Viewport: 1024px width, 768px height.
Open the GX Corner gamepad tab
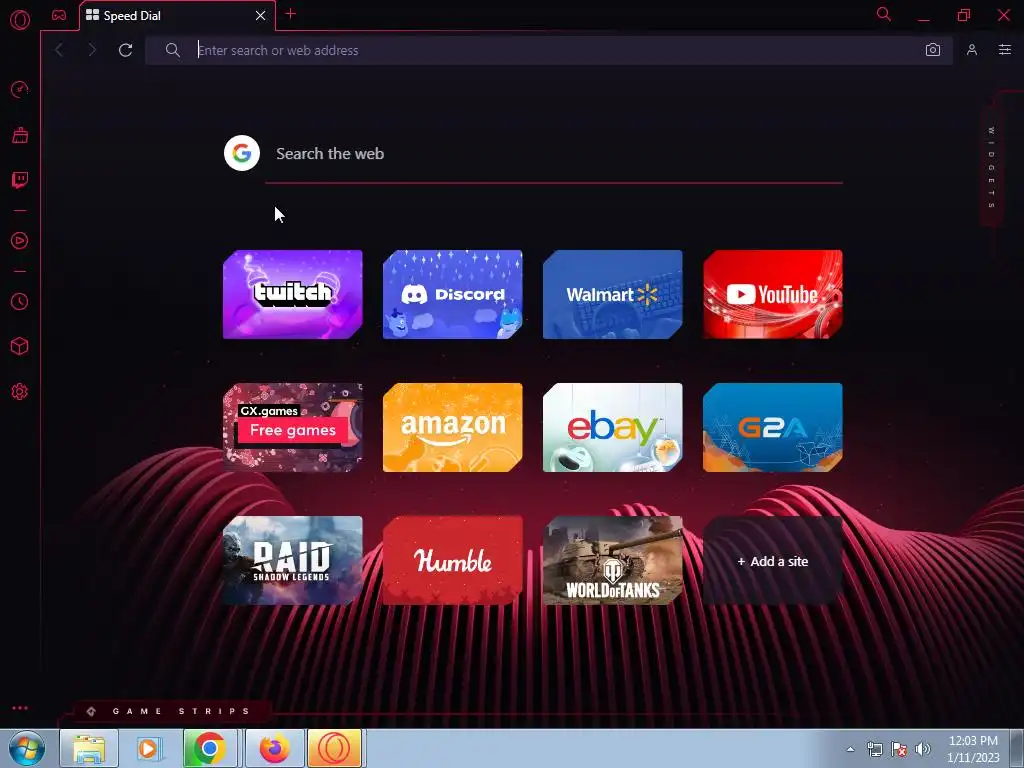pyautogui.click(x=59, y=15)
